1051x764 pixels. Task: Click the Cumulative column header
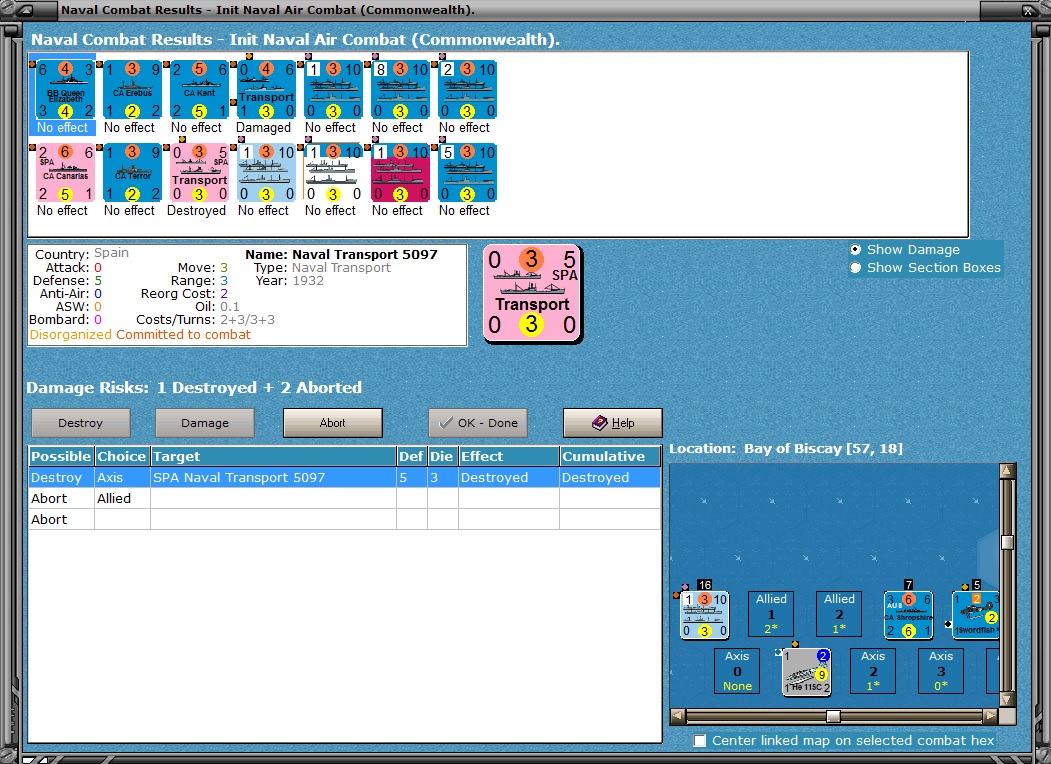click(610, 456)
